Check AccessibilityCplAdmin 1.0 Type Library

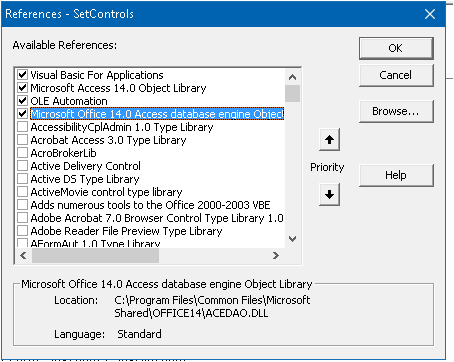point(22,127)
